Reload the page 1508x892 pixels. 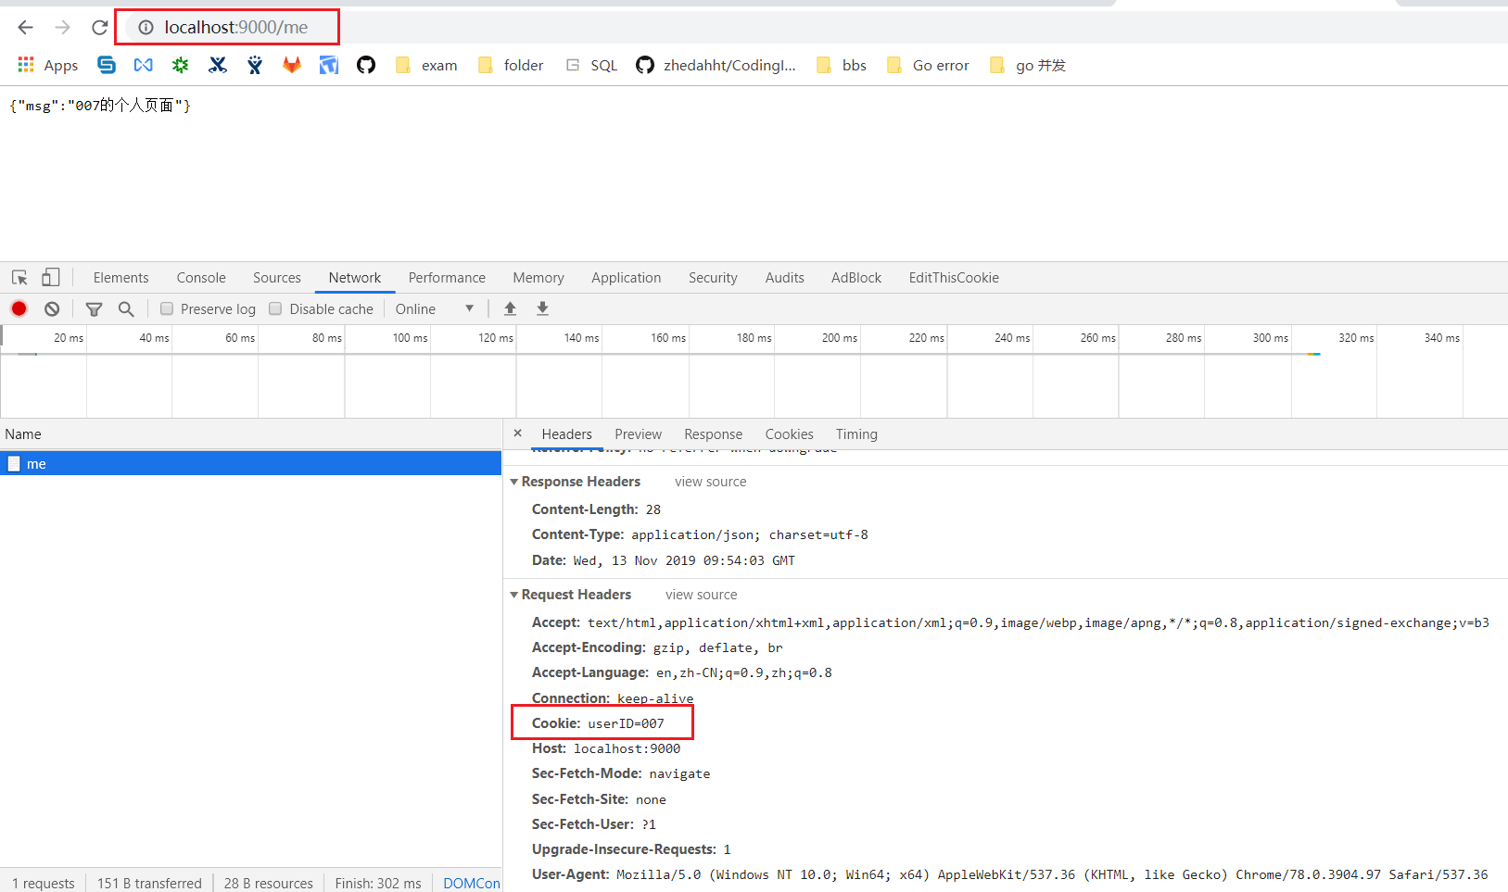[x=99, y=27]
